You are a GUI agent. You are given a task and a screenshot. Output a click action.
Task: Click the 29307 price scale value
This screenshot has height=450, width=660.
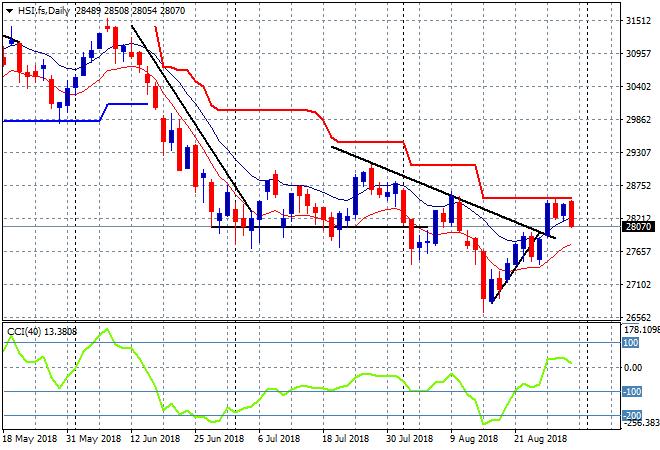[x=638, y=152]
